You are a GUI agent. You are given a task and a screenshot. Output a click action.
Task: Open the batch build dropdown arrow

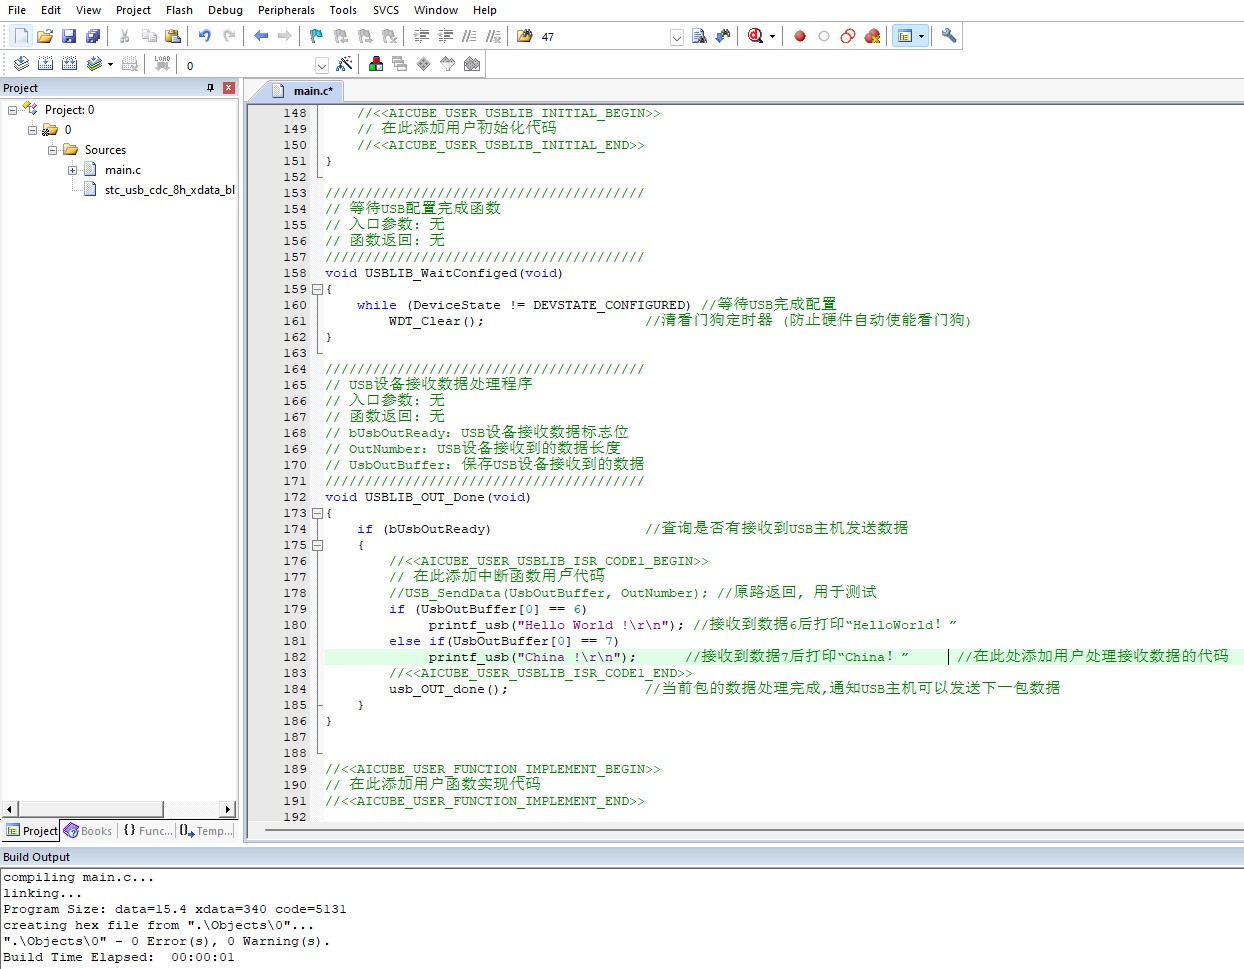110,64
